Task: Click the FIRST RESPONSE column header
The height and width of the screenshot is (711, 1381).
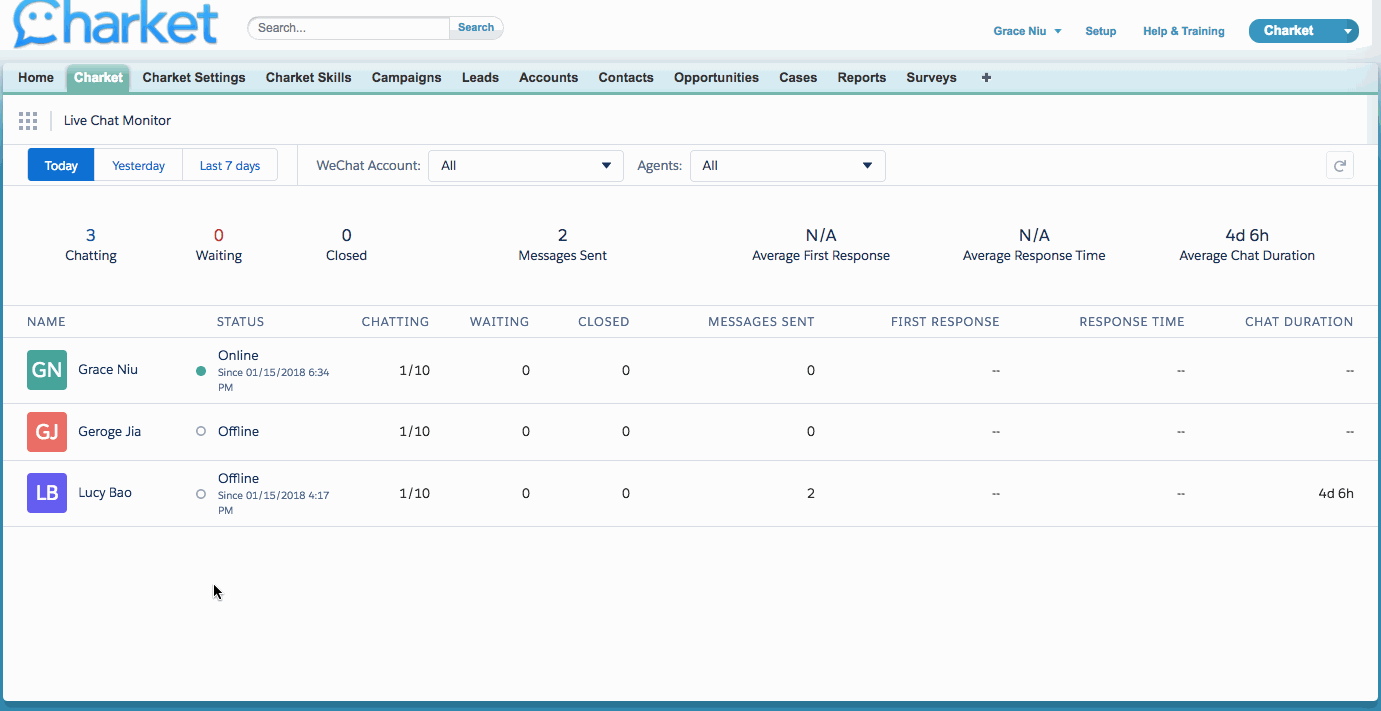Action: [945, 322]
